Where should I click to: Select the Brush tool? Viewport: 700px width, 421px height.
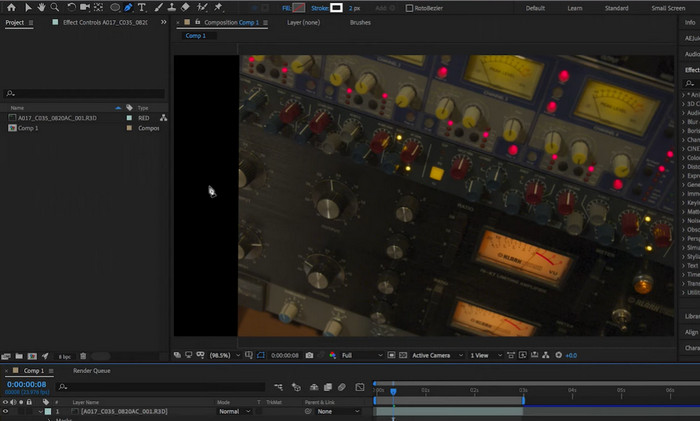tap(158, 7)
